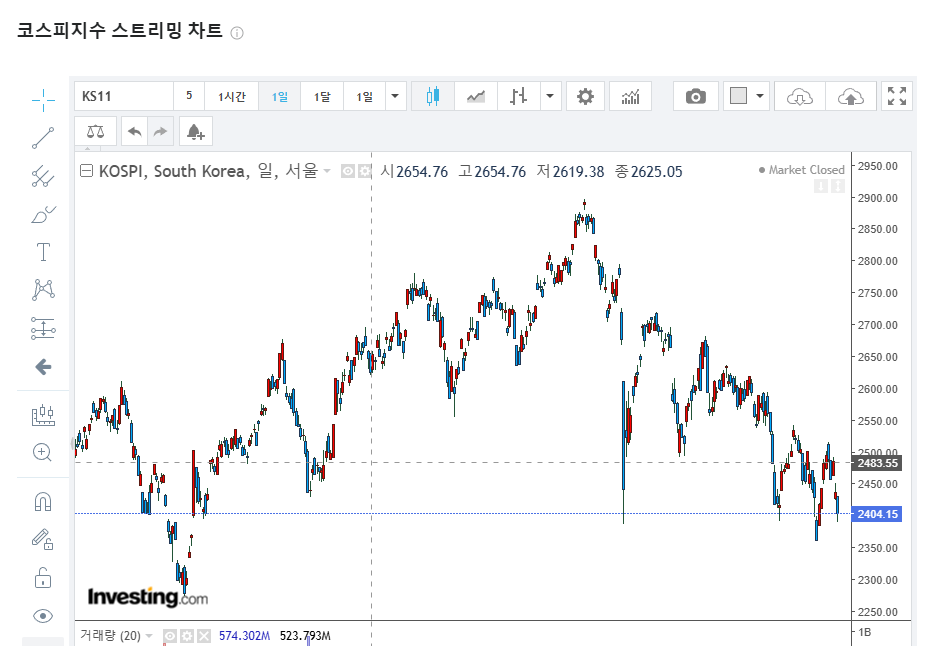Open the chart layout color swatch box
This screenshot has width=931, height=646.
[738, 96]
